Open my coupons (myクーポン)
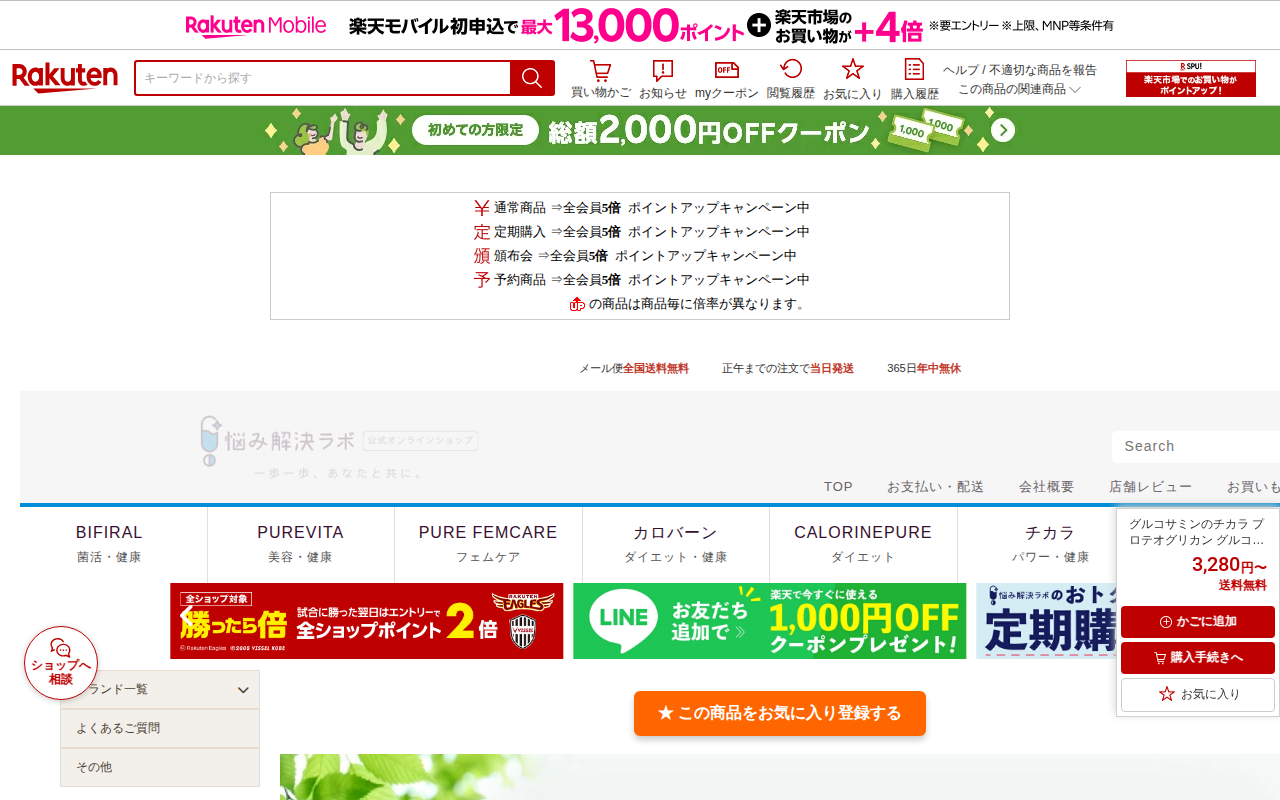This screenshot has height=800, width=1280. click(x=727, y=80)
